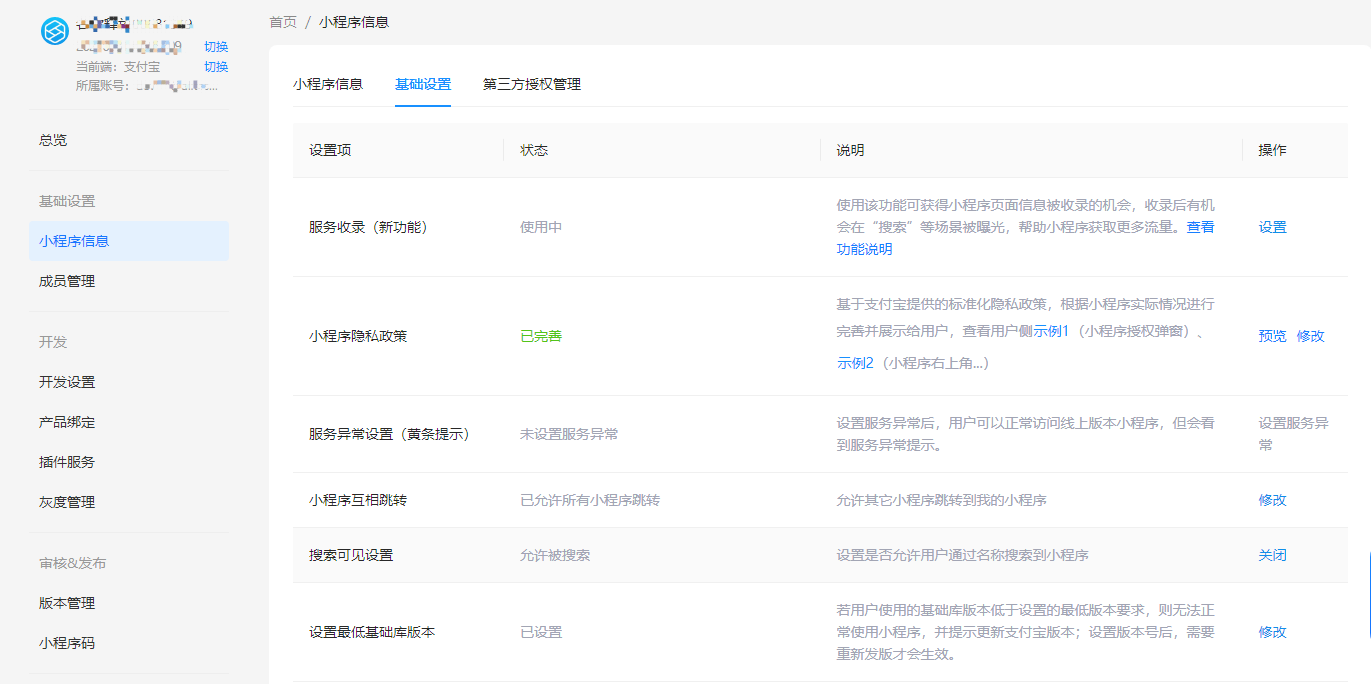The image size is (1371, 684).
Task: Open the 第三方授权管理 tab
Action: click(532, 84)
